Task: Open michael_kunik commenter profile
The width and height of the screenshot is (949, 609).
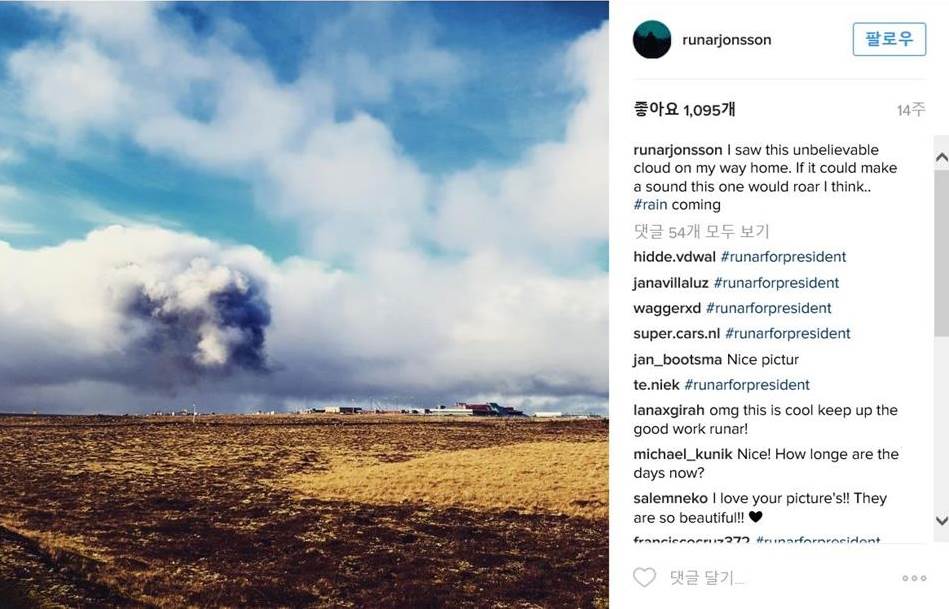Action: click(x=683, y=455)
